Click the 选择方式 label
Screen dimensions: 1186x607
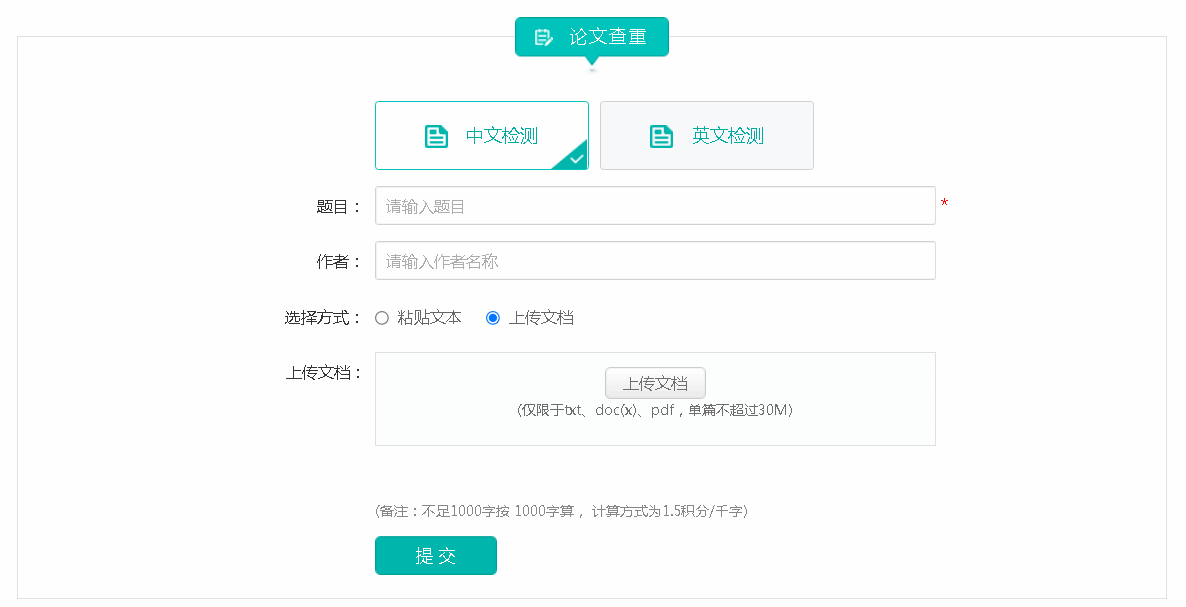coord(322,318)
